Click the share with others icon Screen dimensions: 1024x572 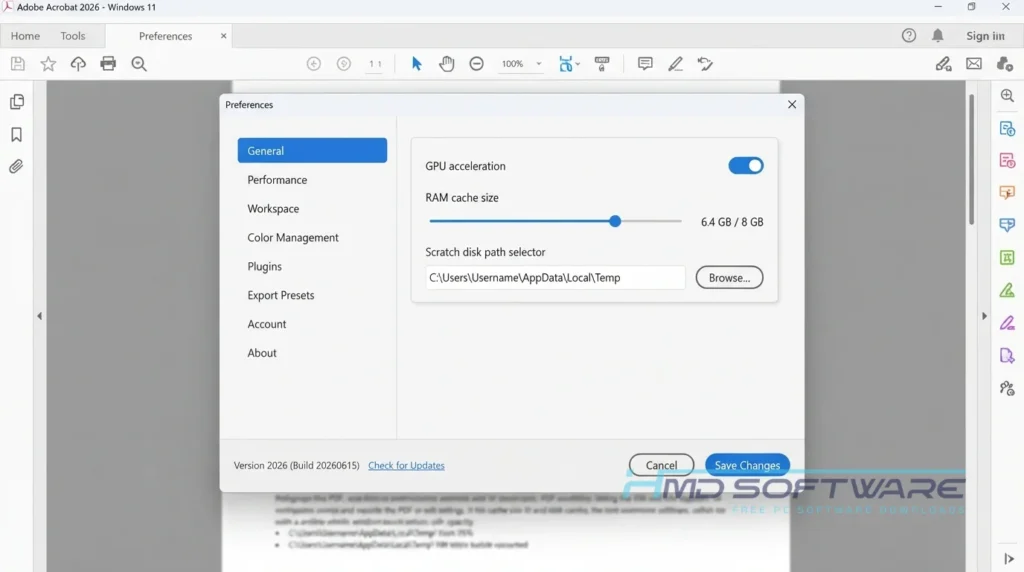pos(1004,64)
